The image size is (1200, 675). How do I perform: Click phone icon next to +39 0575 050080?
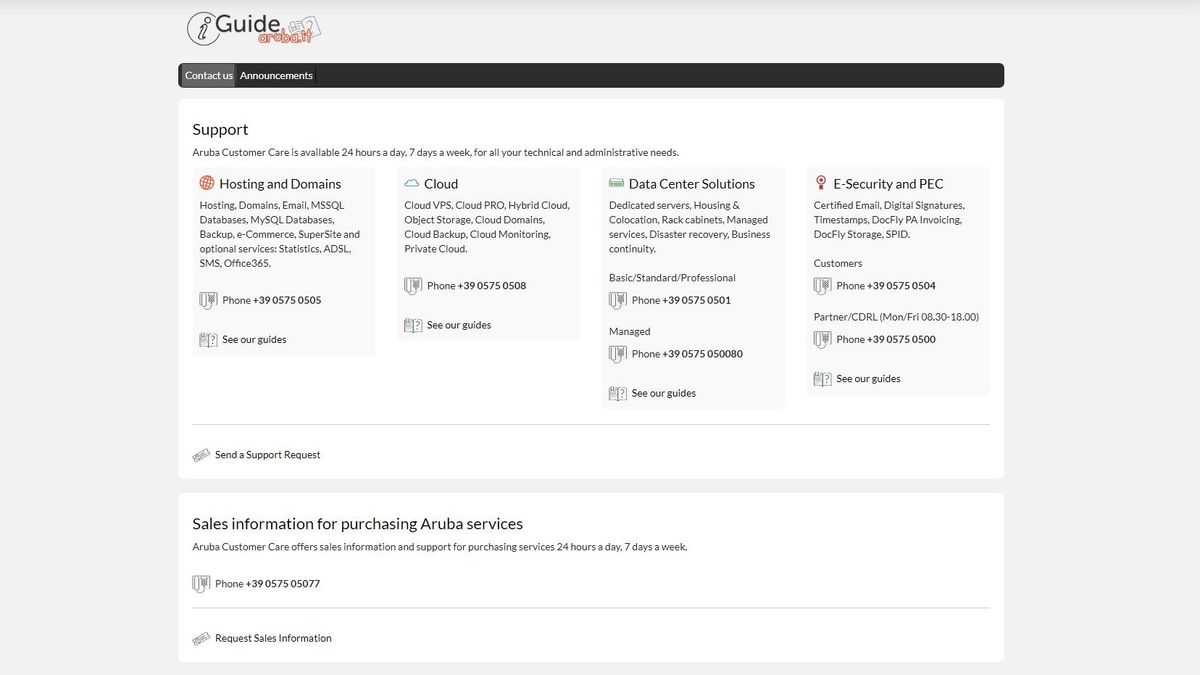(x=618, y=354)
